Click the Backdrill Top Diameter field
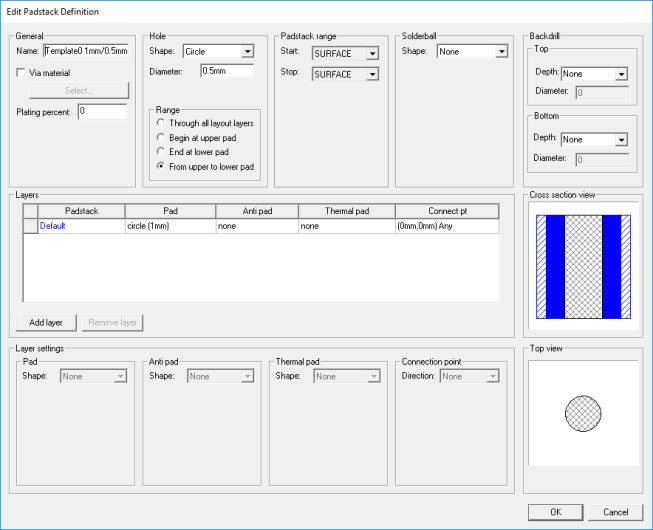Screen dimensions: 653x530 [602, 92]
